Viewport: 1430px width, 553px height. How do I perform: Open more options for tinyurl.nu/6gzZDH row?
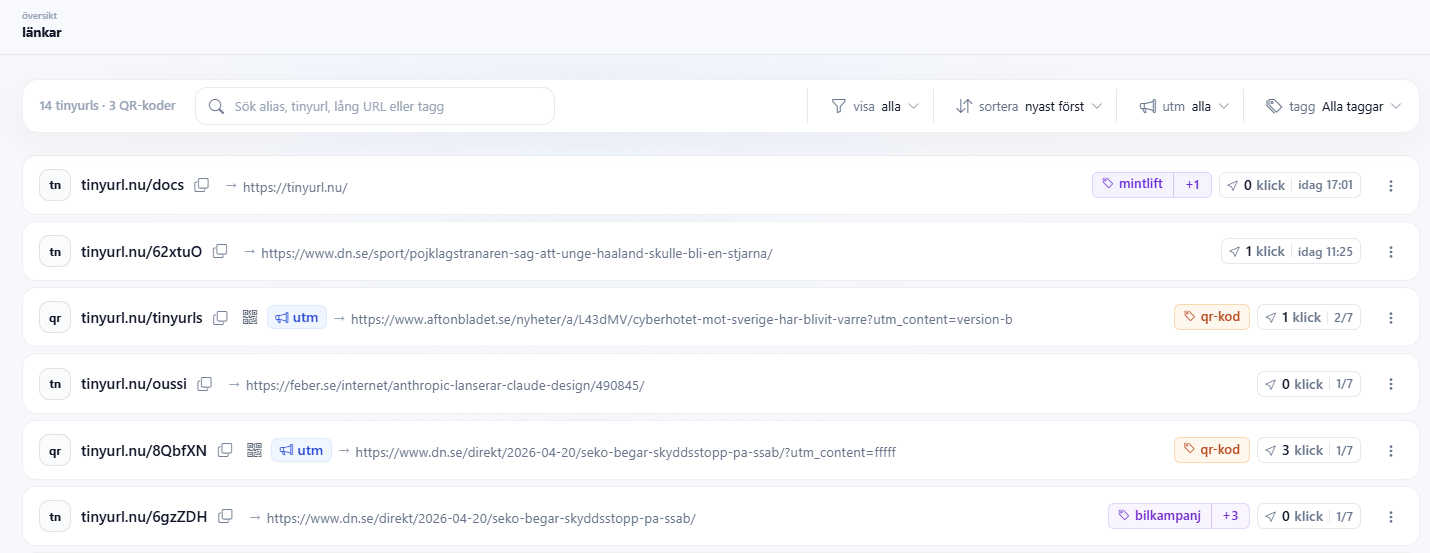tap(1390, 516)
